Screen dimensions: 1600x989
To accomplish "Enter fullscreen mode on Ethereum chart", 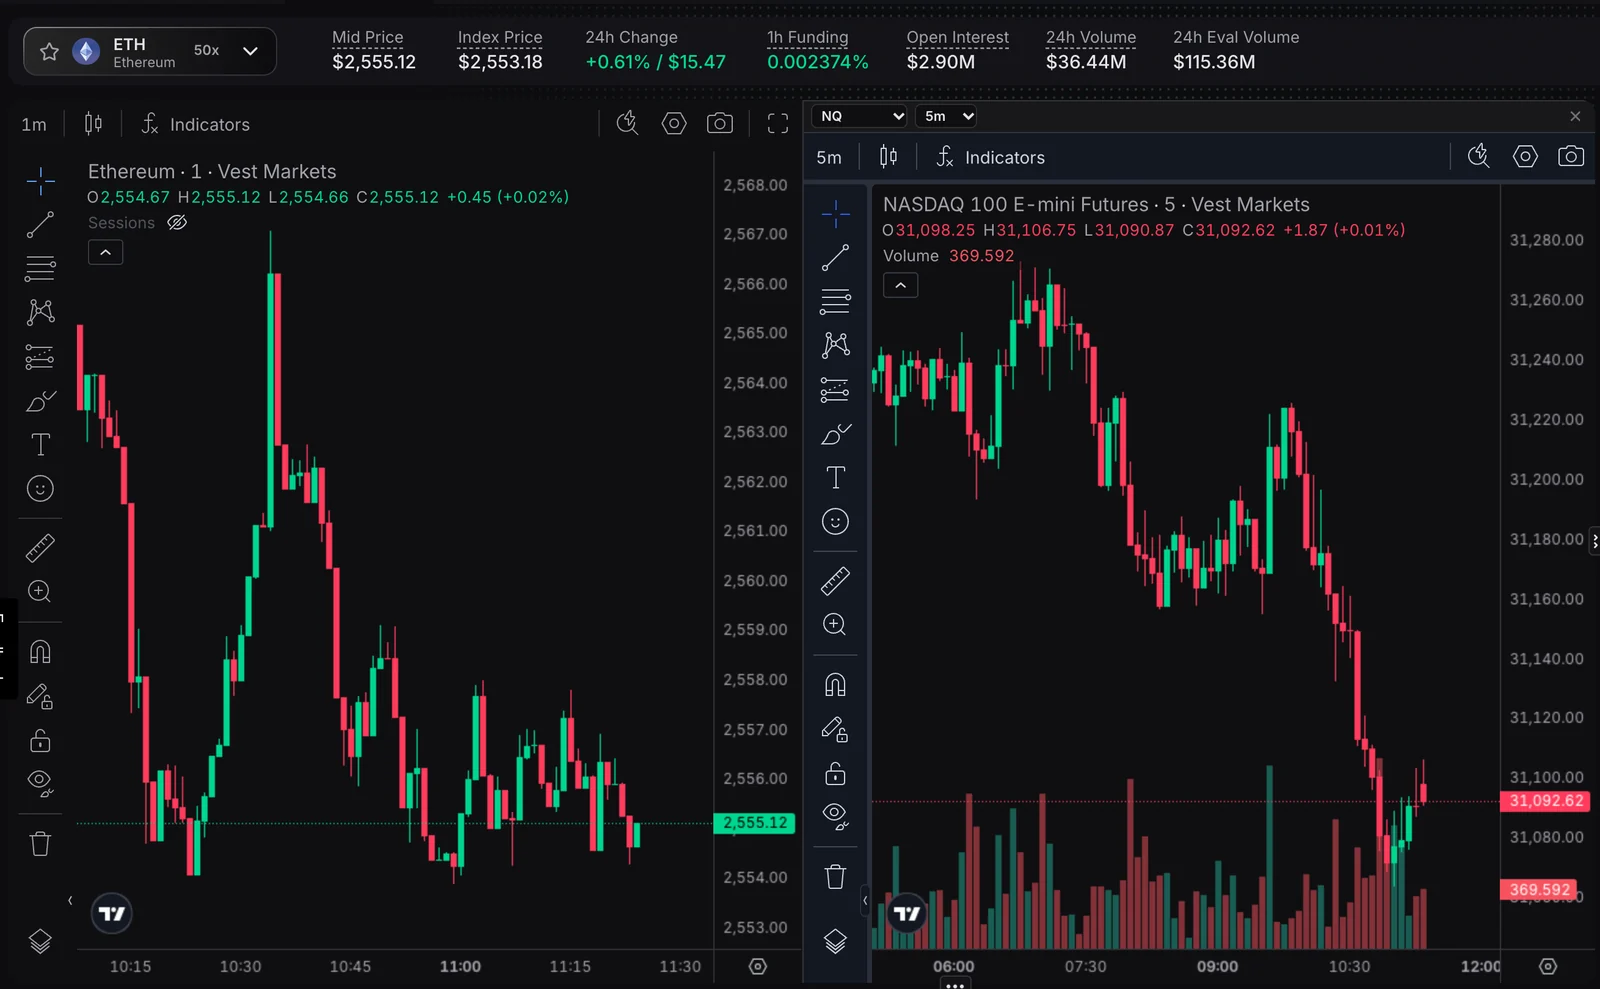I will pos(778,123).
